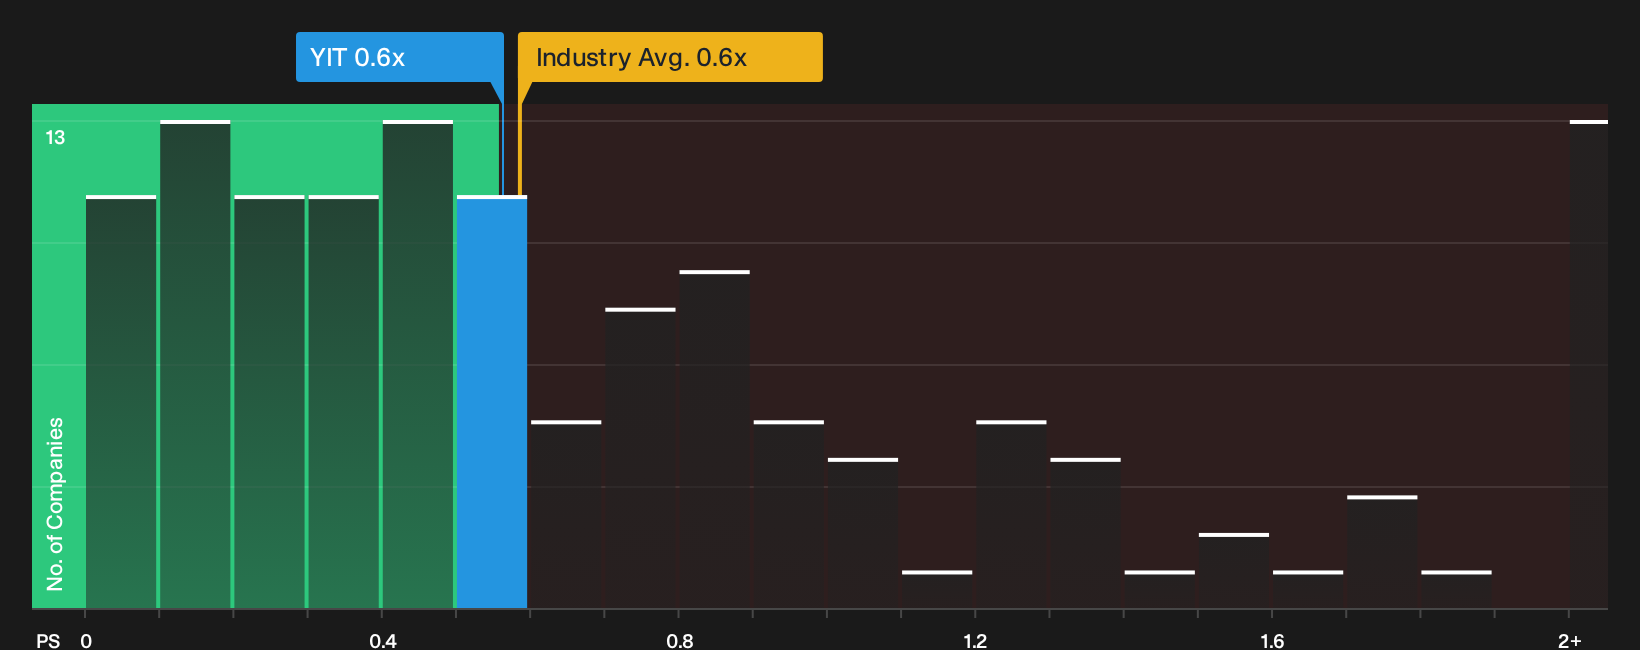The image size is (1640, 650).
Task: Select the green bar for PS 0.4 to 0.5
Action: click(418, 364)
